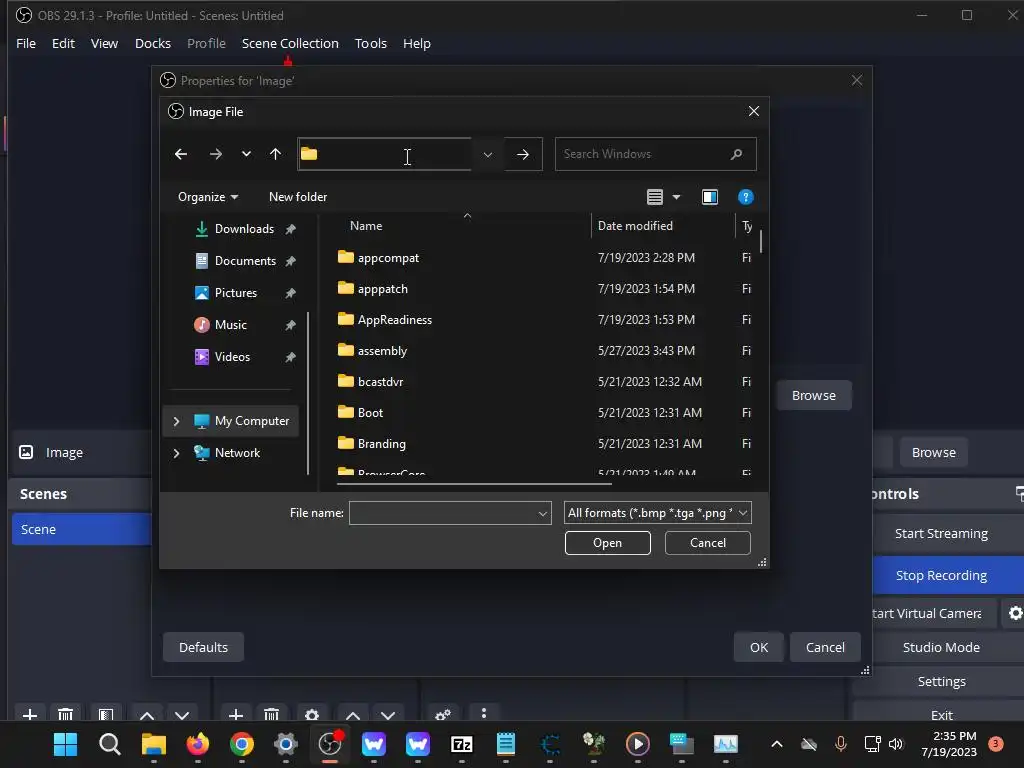
Task: Expand Network in navigation pane
Action: click(x=176, y=453)
